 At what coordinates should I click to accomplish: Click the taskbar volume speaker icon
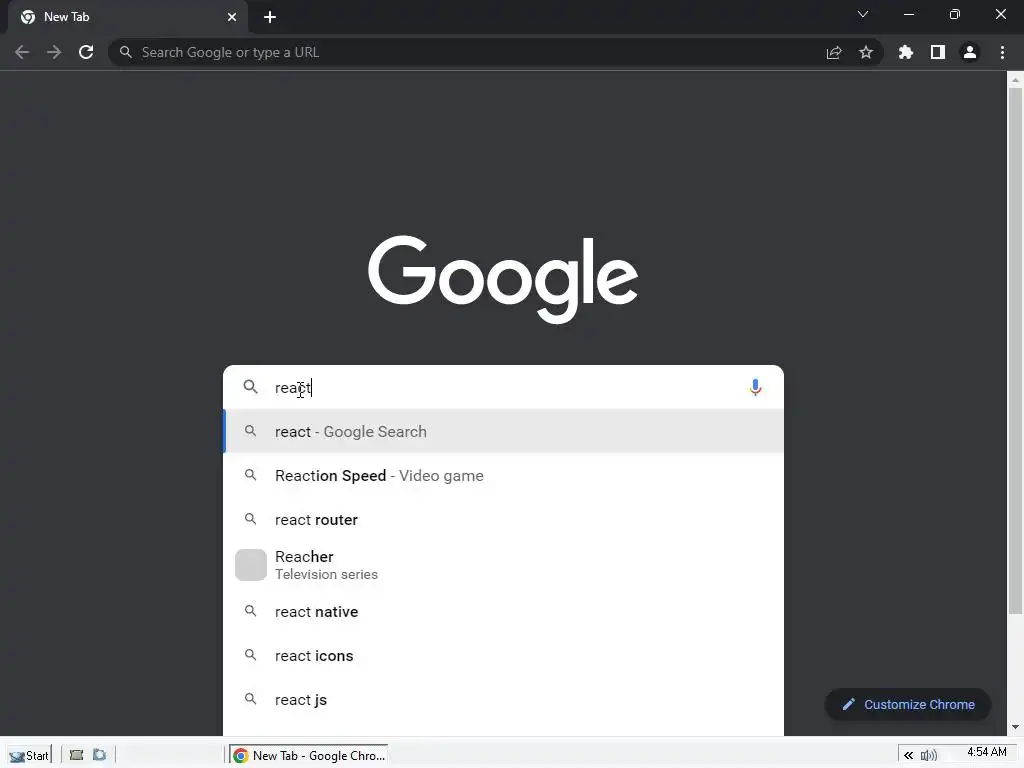(928, 756)
